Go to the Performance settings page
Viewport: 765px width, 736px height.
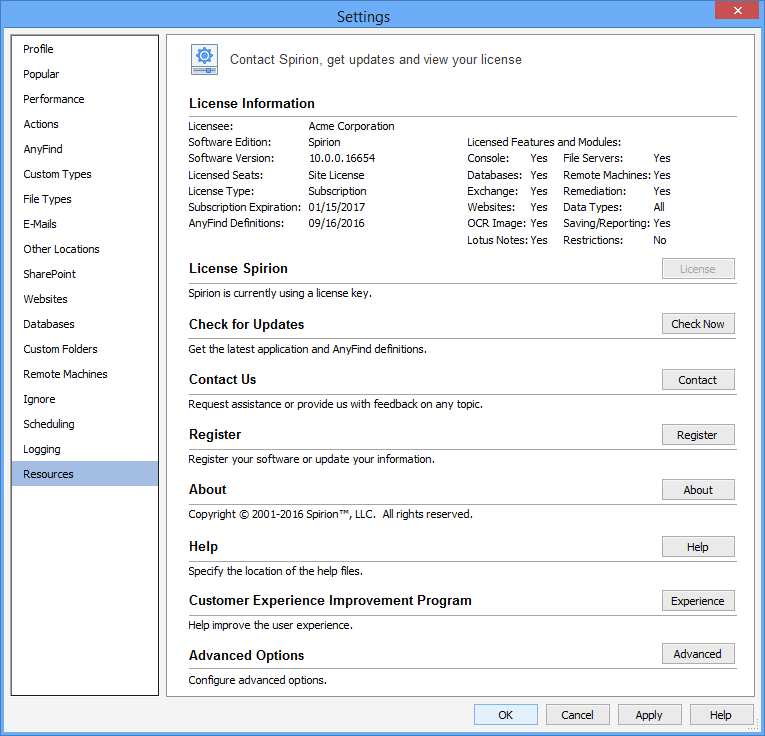54,99
